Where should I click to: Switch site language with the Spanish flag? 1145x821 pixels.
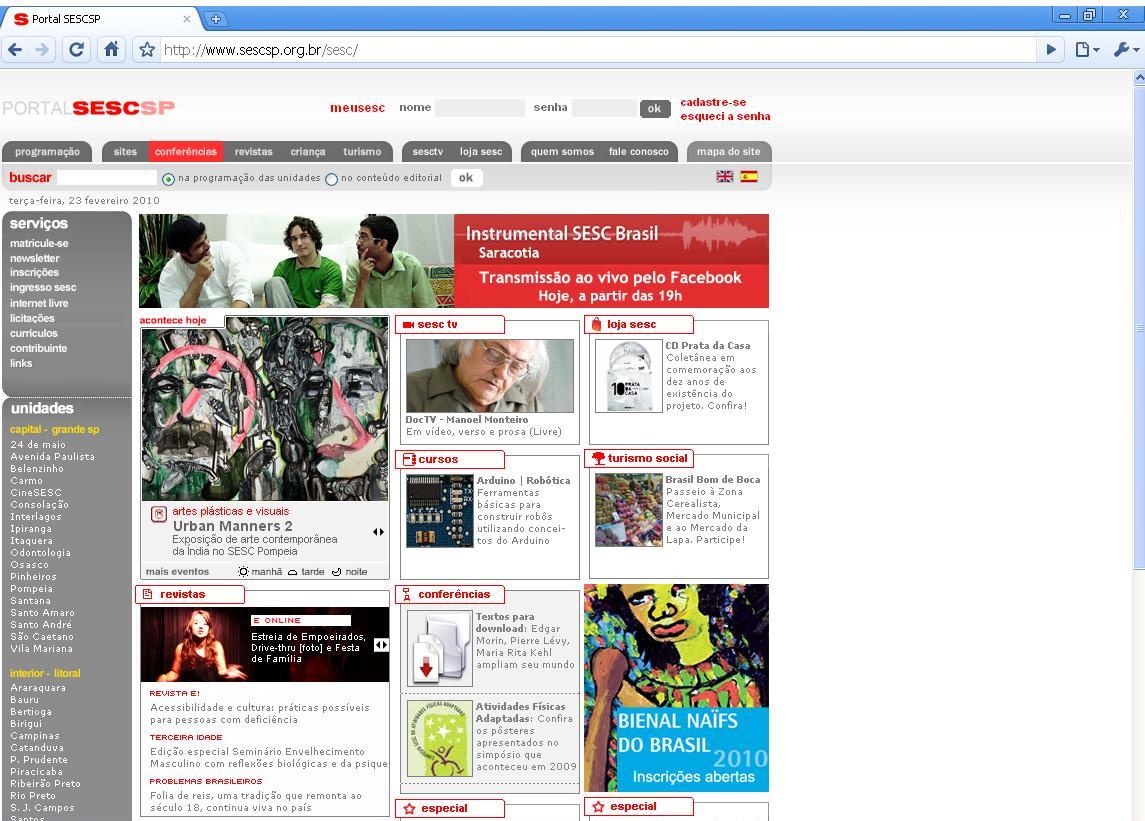749,177
